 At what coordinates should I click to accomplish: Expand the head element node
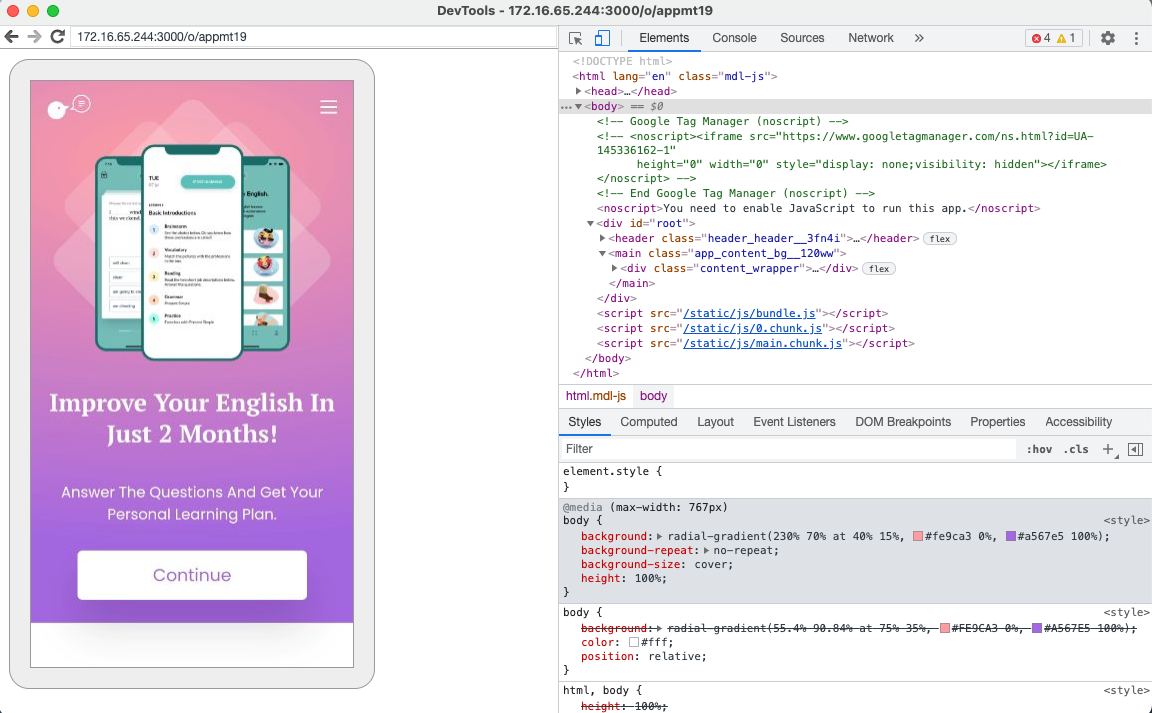click(x=579, y=91)
